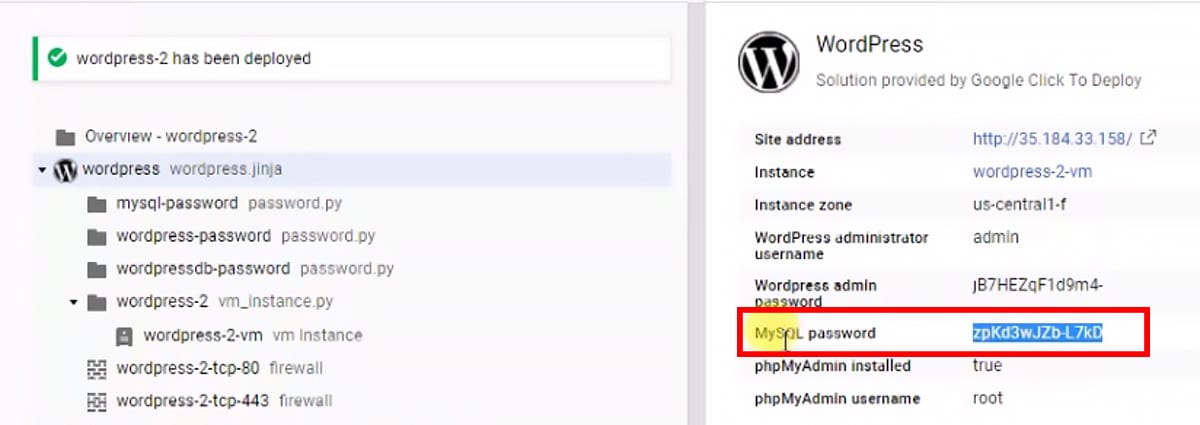
Task: Open the wordpress-2-vm instance link
Action: click(x=1032, y=172)
